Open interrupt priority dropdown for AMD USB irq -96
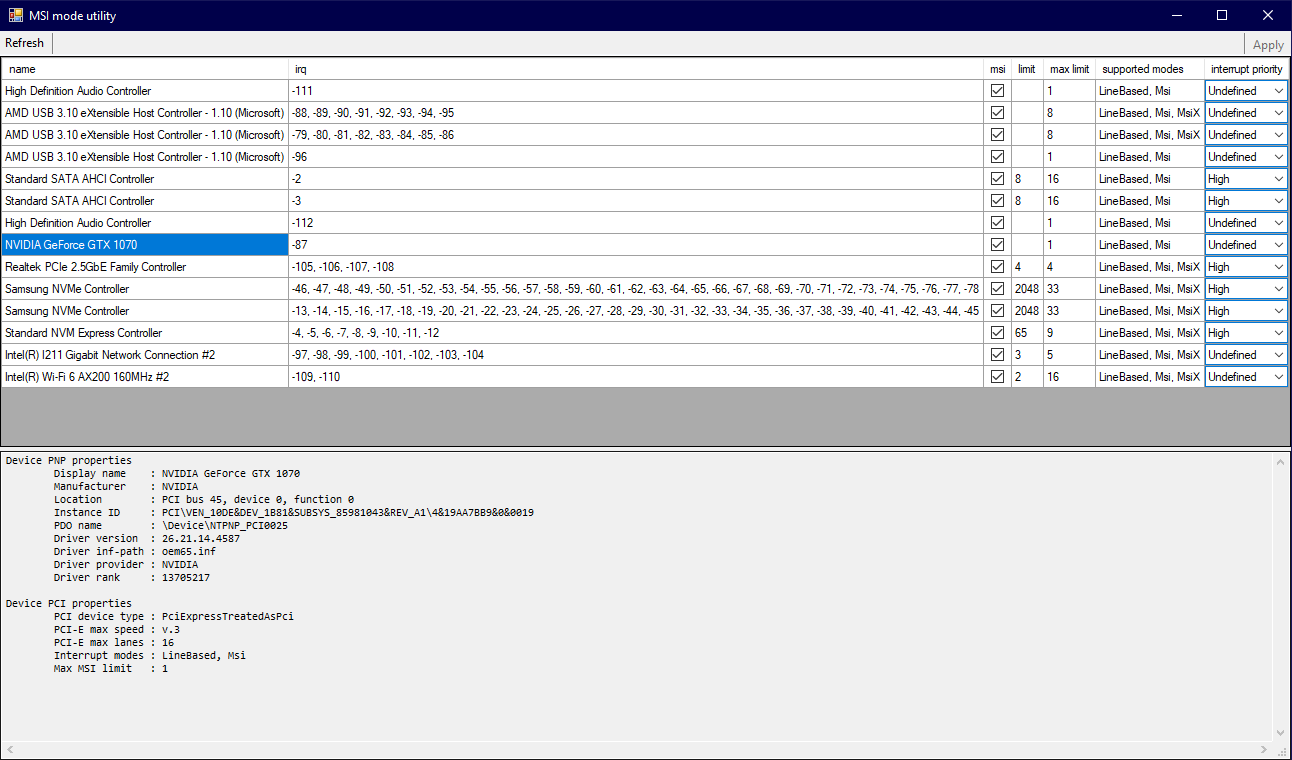The width and height of the screenshot is (1292, 760). pos(1246,157)
